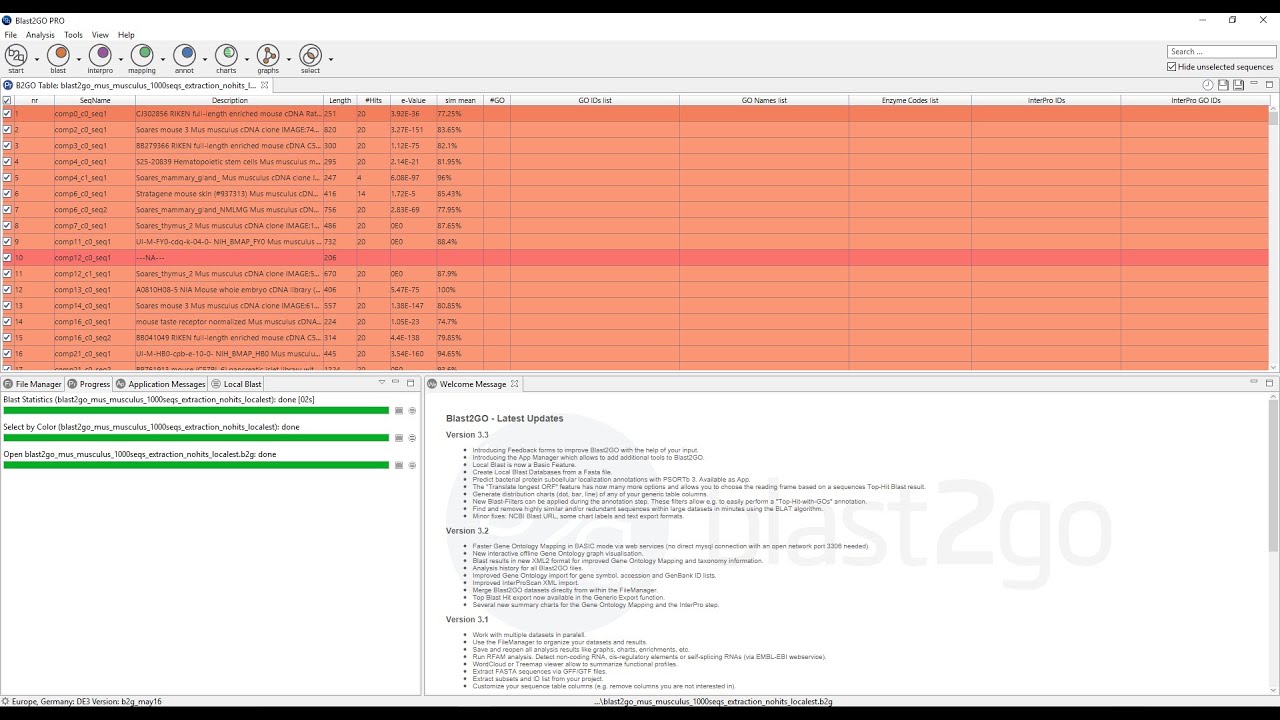Viewport: 1280px width, 720px height.
Task: Click the save-as icon in table toolbar
Action: 1238,85
